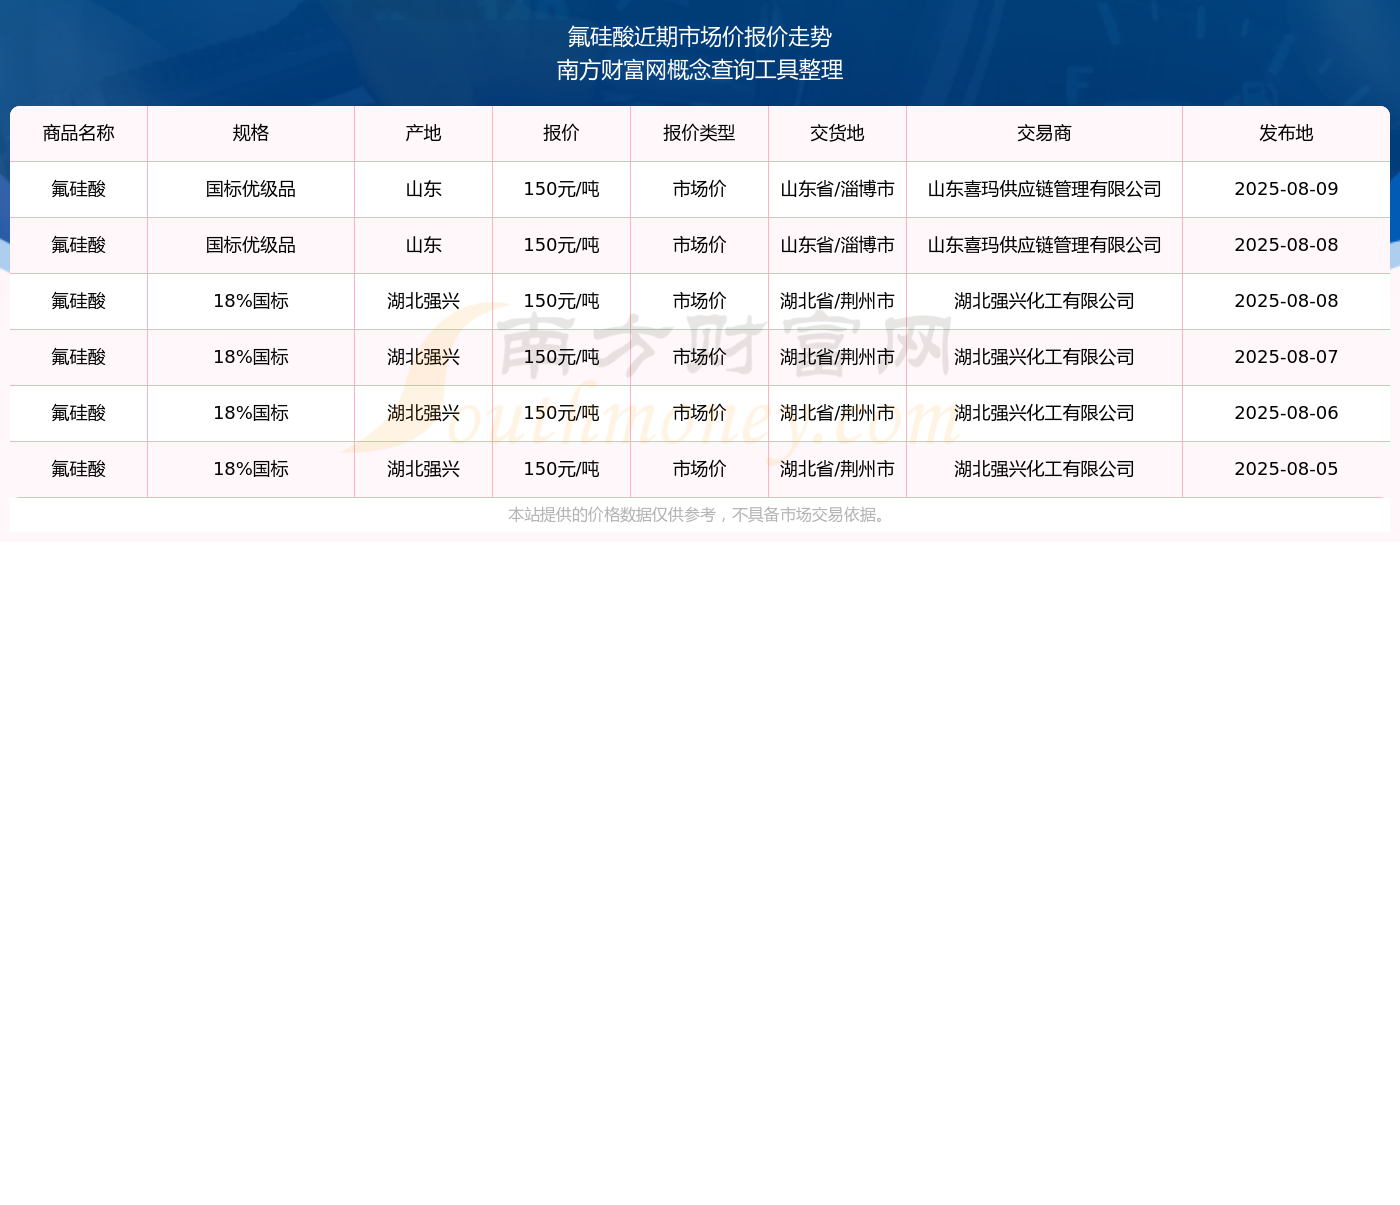Click 150元/吨 in the 2025-08-05 row

[562, 469]
